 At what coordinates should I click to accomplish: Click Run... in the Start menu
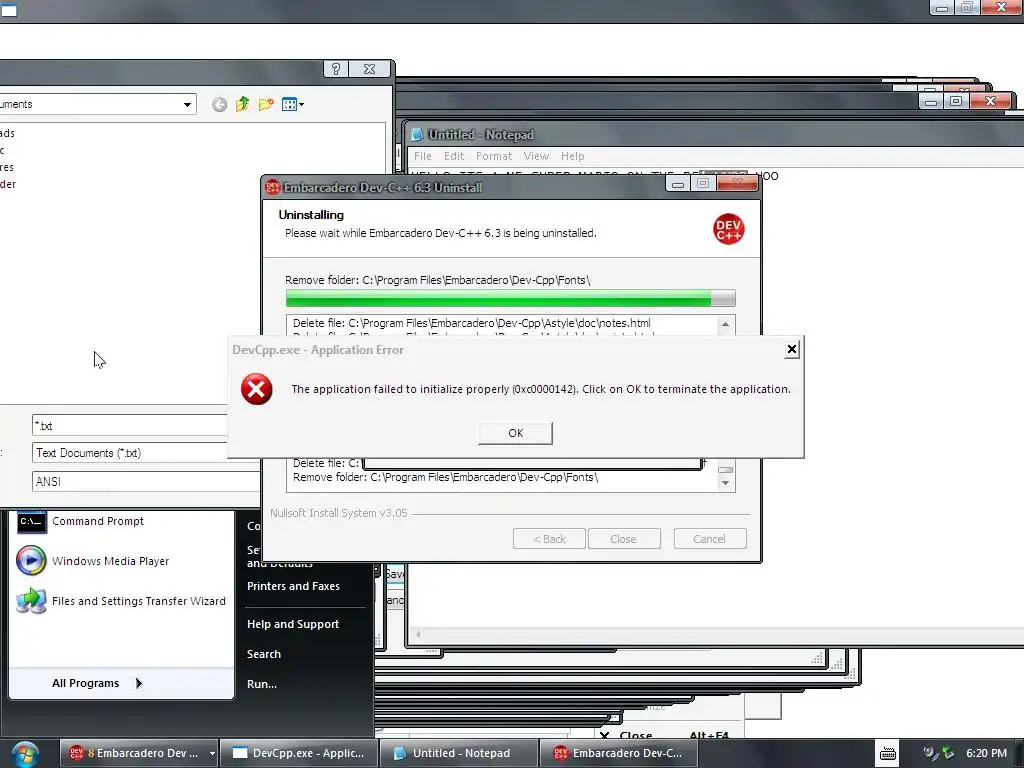[x=262, y=684]
